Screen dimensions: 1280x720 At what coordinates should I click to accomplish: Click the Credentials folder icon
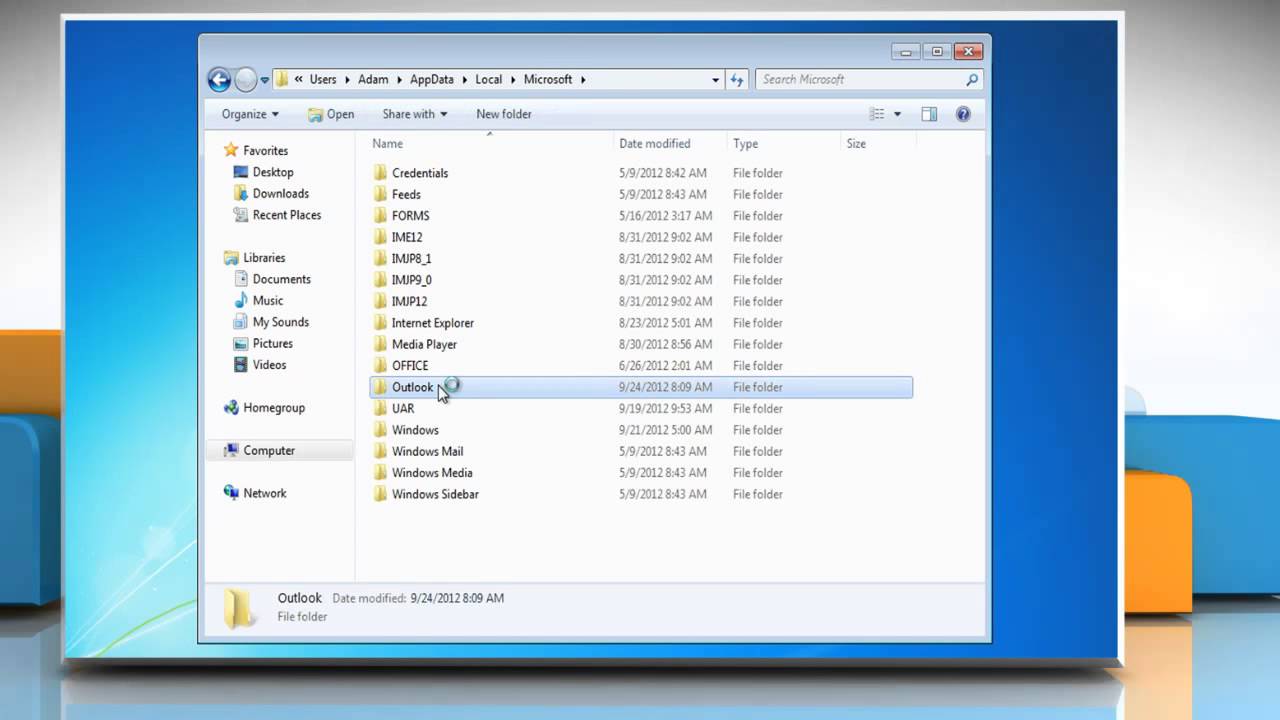click(379, 173)
